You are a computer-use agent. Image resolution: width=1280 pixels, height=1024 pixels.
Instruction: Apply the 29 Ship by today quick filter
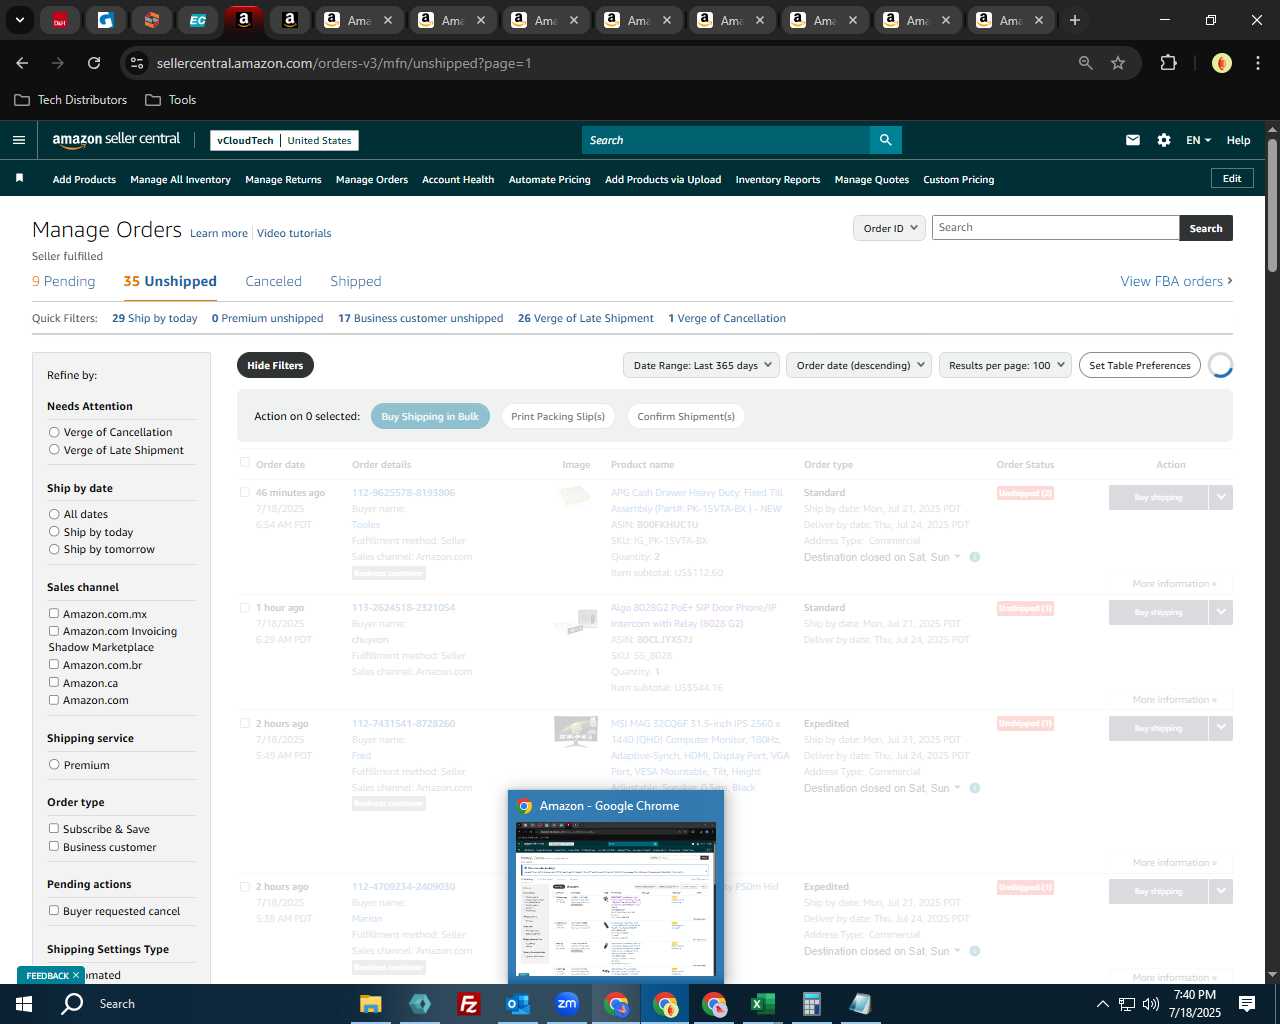pyautogui.click(x=155, y=318)
